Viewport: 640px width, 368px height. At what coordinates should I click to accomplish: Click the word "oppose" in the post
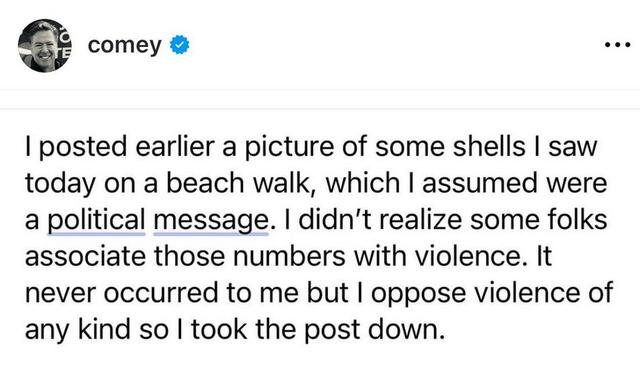418,295
